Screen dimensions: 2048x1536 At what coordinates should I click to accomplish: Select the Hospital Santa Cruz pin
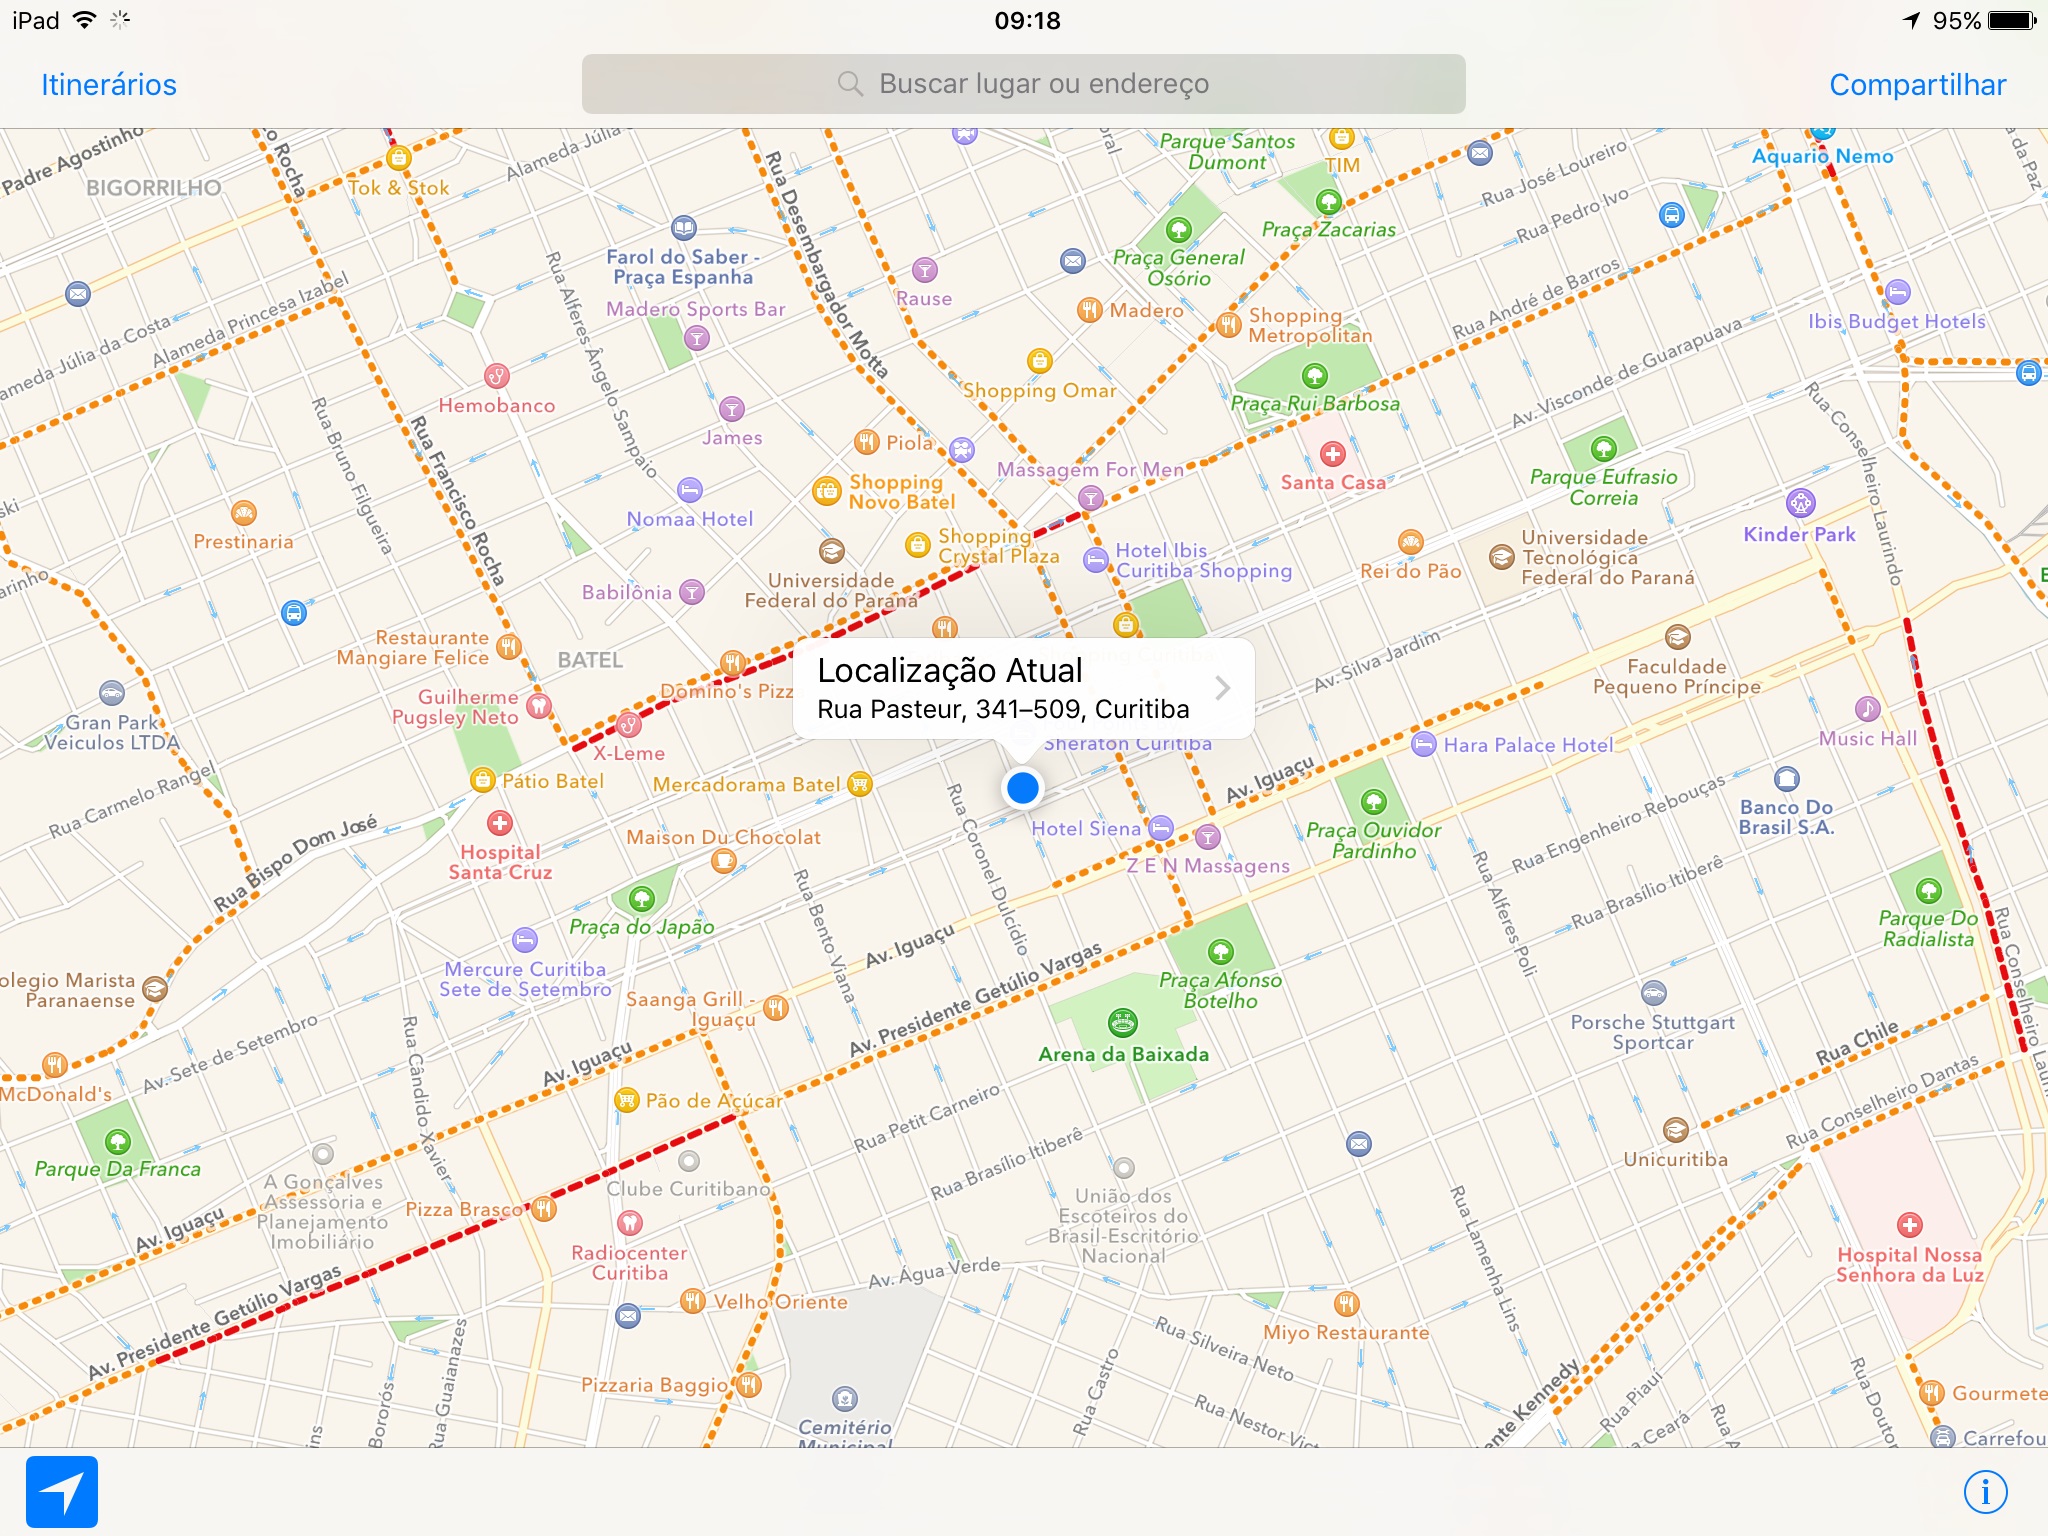(x=499, y=823)
